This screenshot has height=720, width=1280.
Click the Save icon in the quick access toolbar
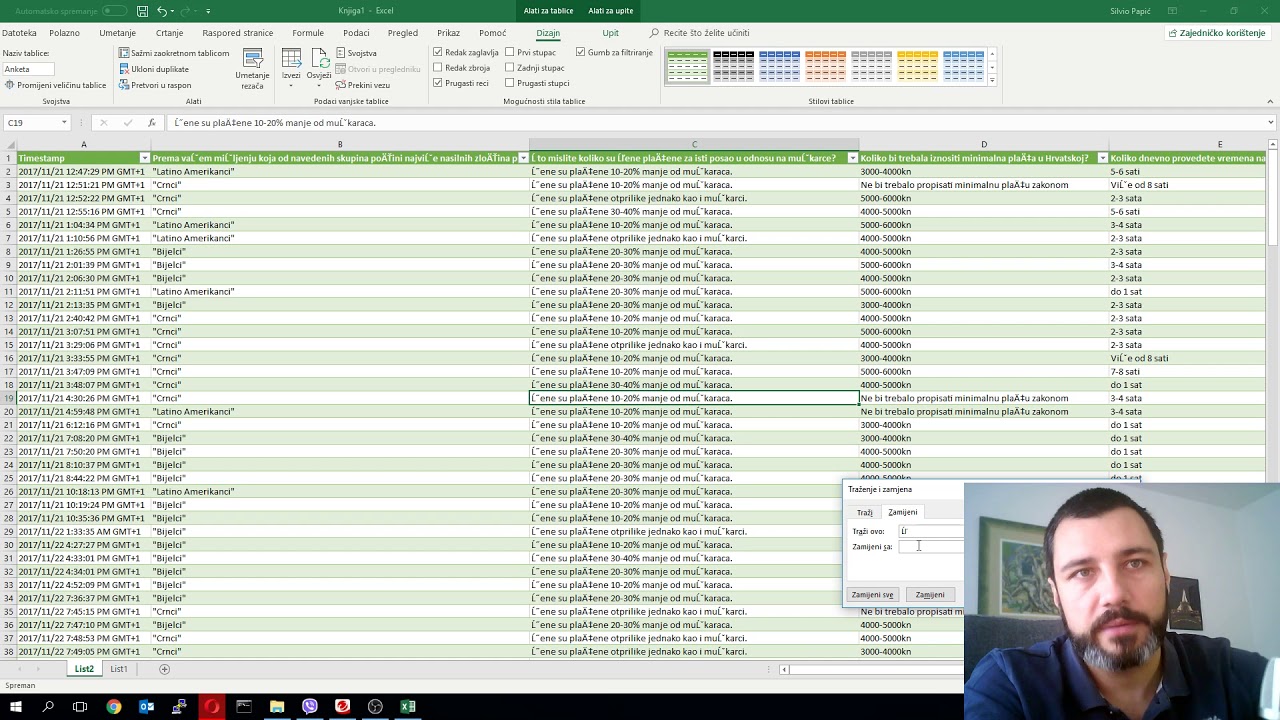(x=142, y=11)
